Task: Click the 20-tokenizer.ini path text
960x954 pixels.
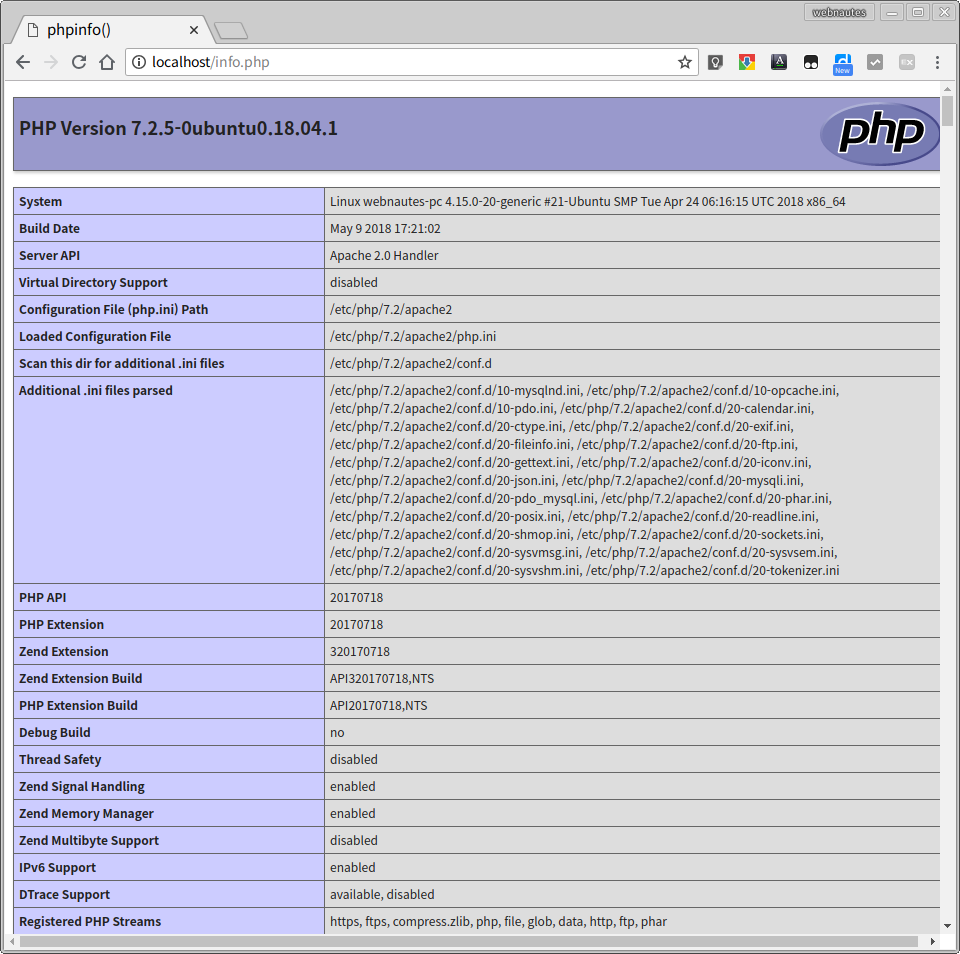Action: [713, 570]
